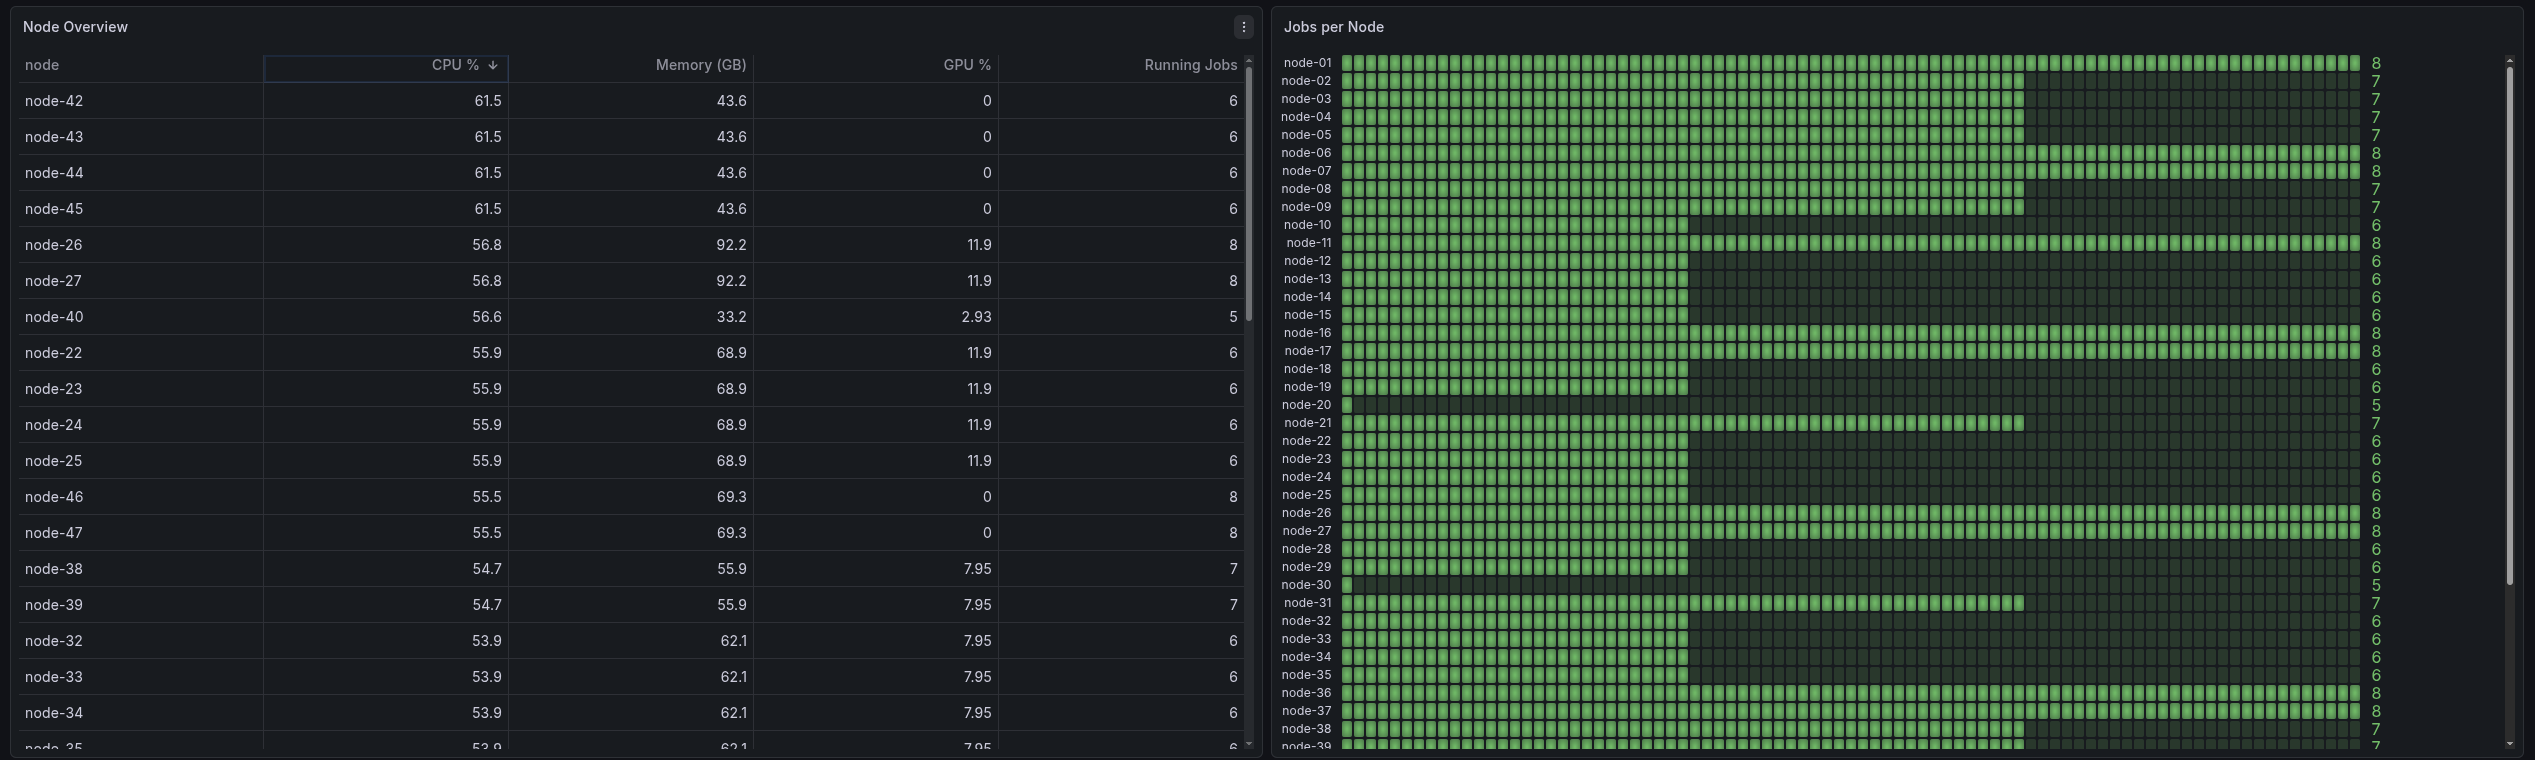This screenshot has width=2535, height=760.
Task: Select the node-26 table cell
Action: click(141, 245)
